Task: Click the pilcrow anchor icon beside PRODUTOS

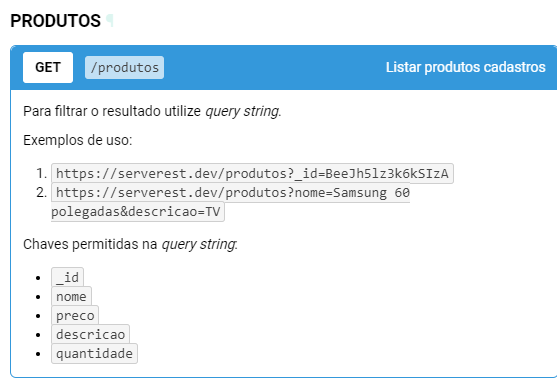Action: pos(110,21)
